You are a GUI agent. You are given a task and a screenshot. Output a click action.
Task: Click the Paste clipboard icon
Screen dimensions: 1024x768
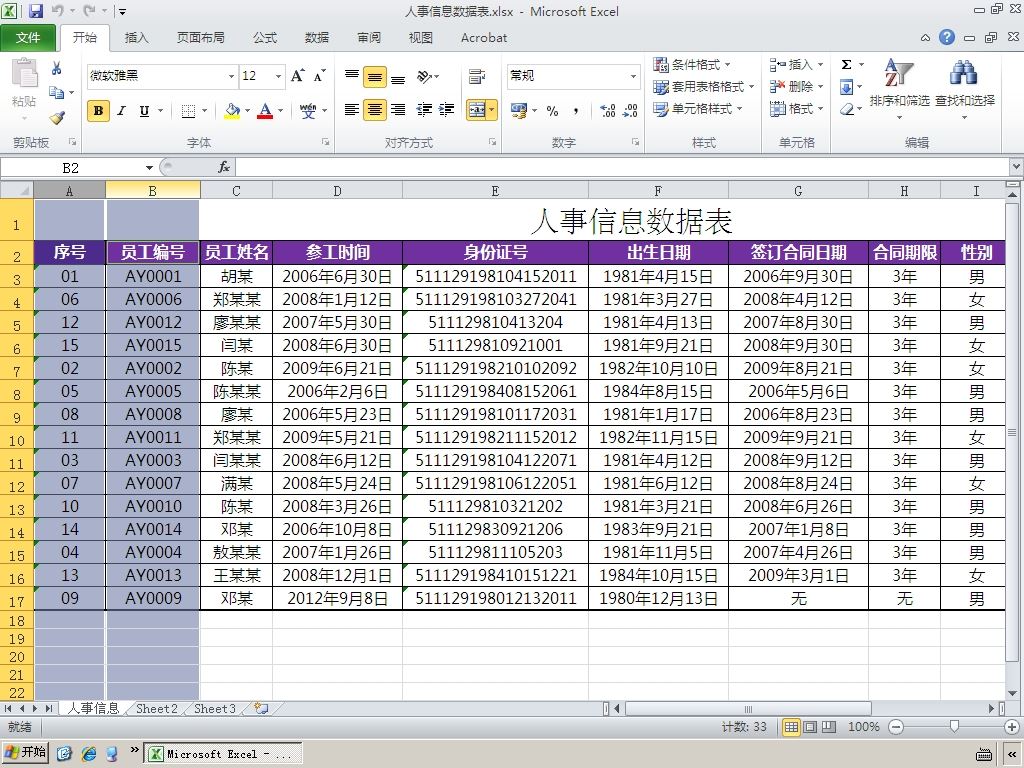point(24,73)
